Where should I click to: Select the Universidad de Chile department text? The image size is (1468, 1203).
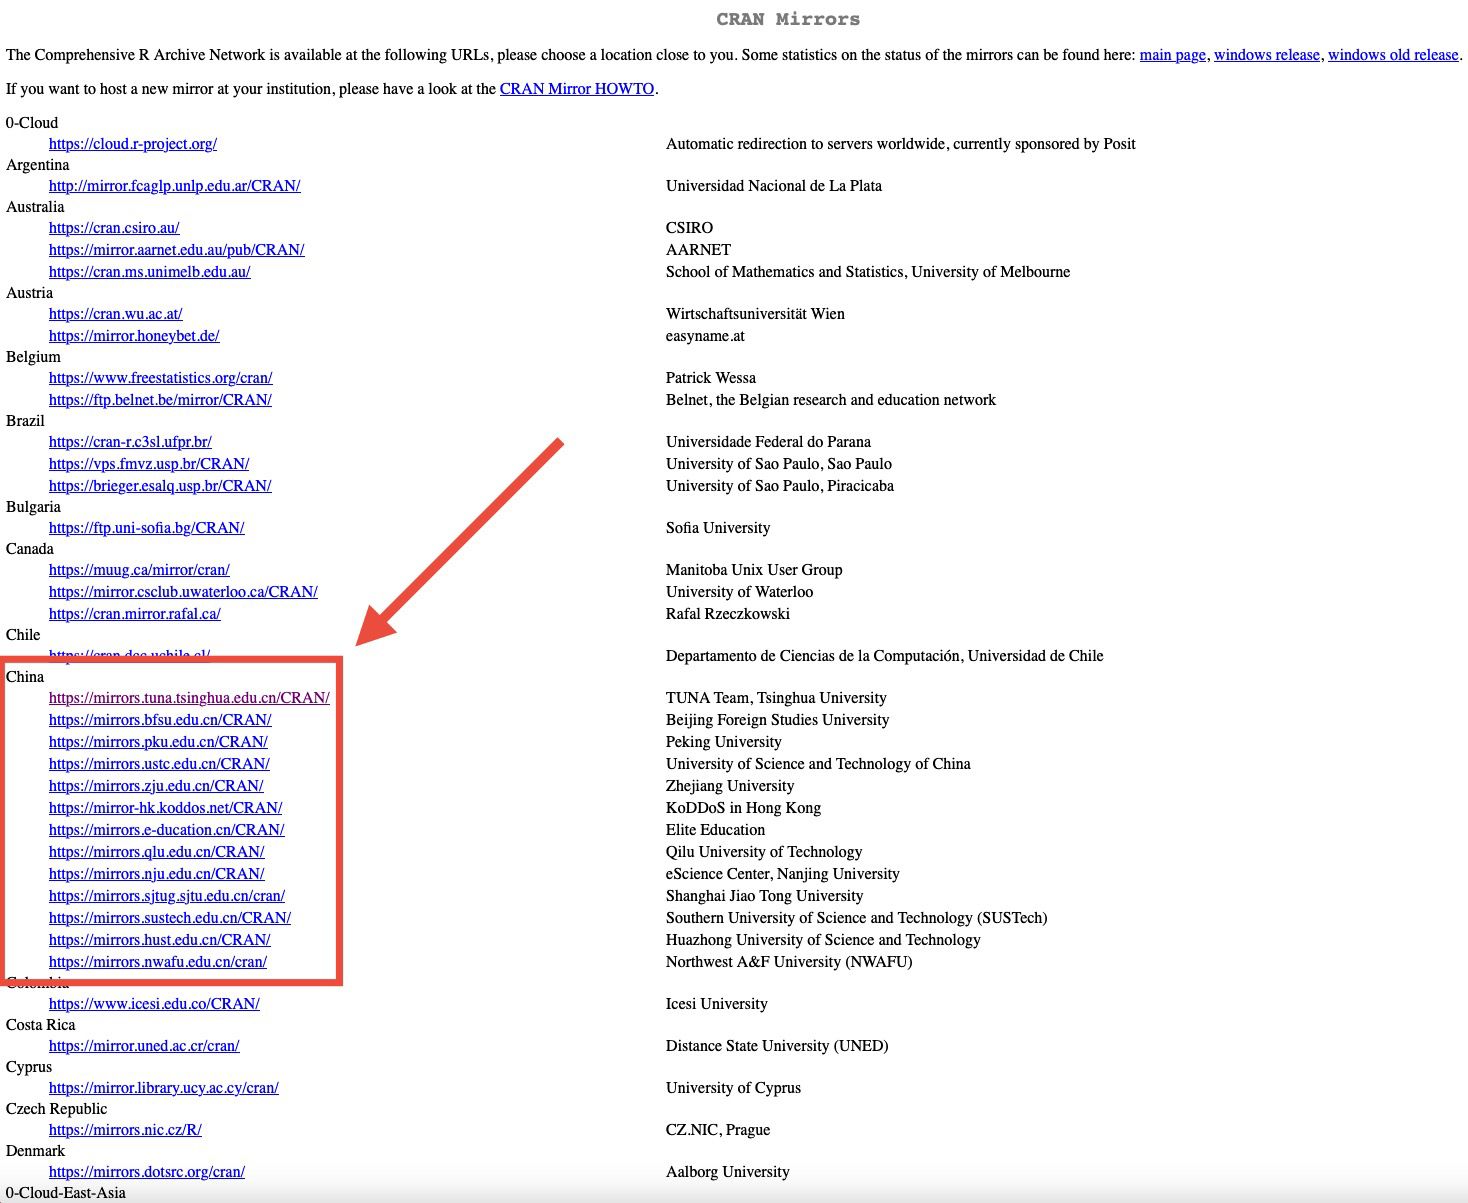(885, 656)
